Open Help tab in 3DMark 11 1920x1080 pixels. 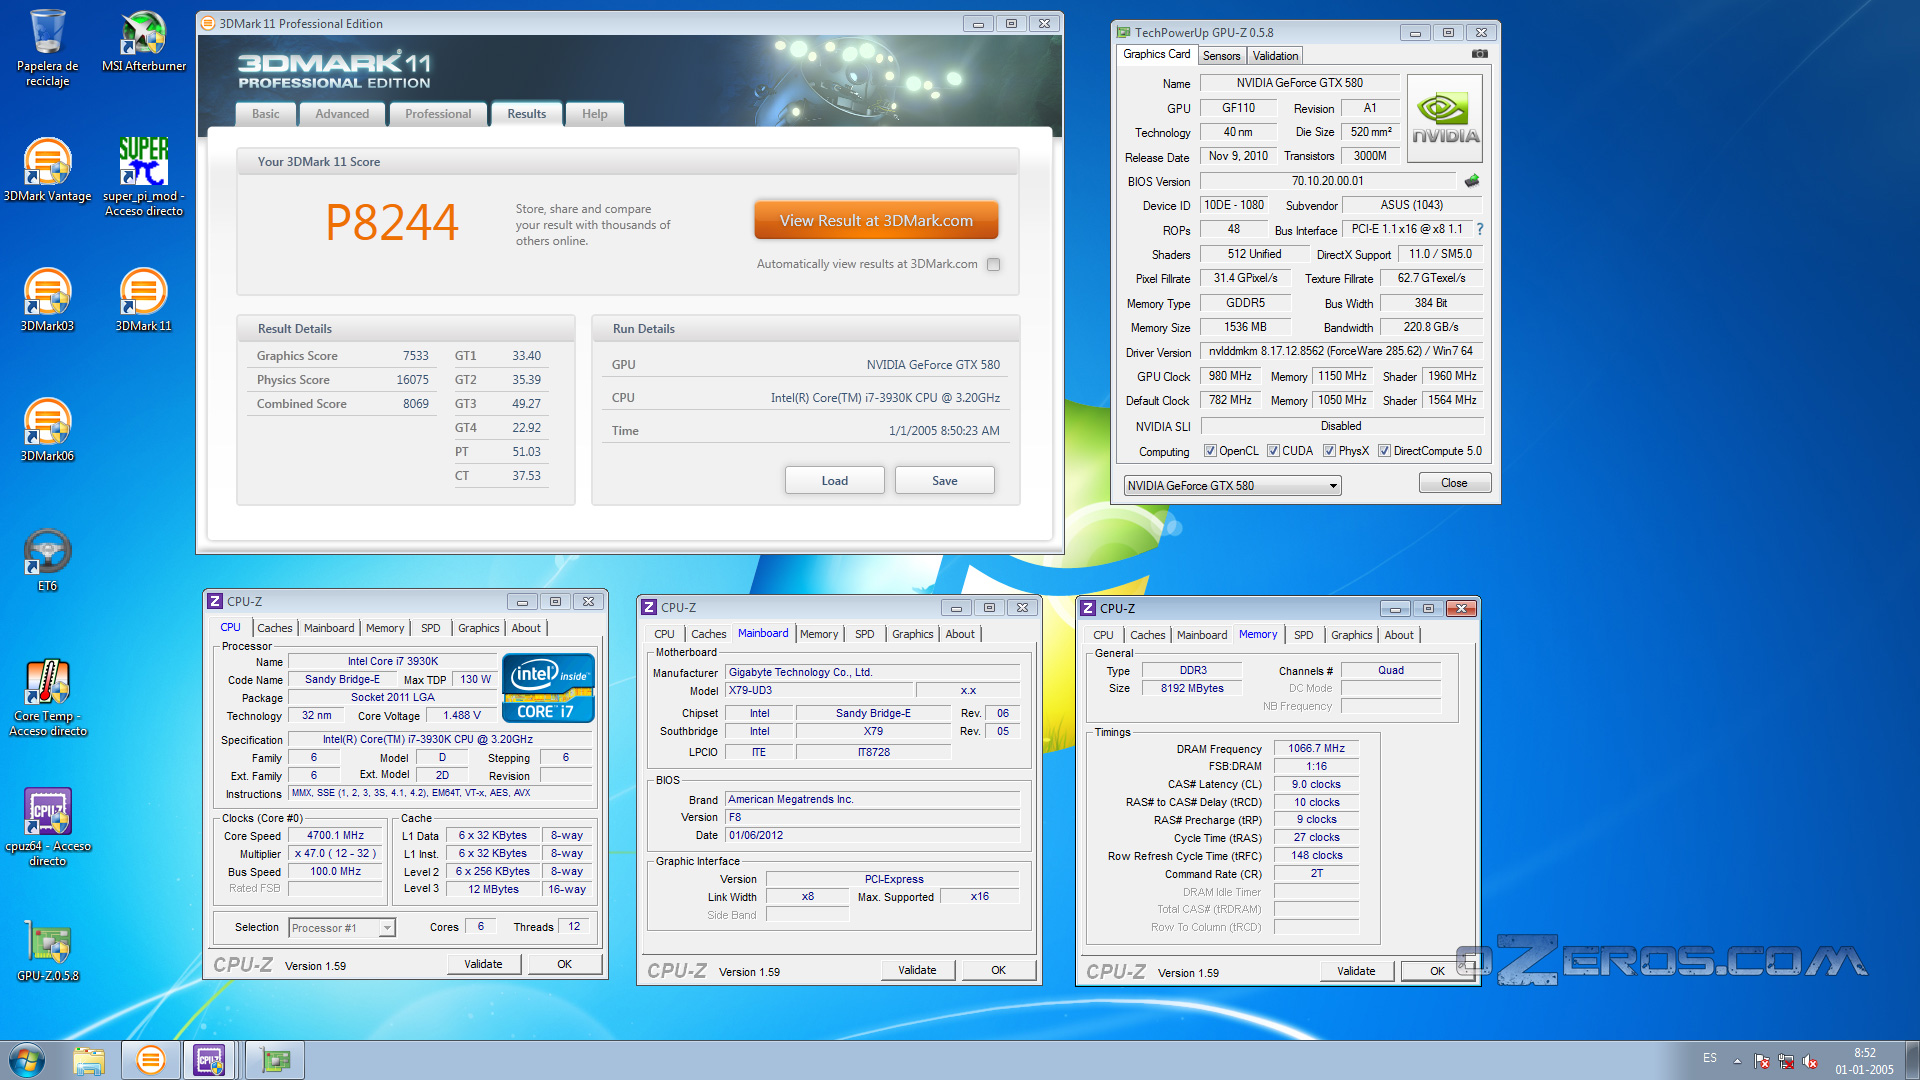point(595,114)
